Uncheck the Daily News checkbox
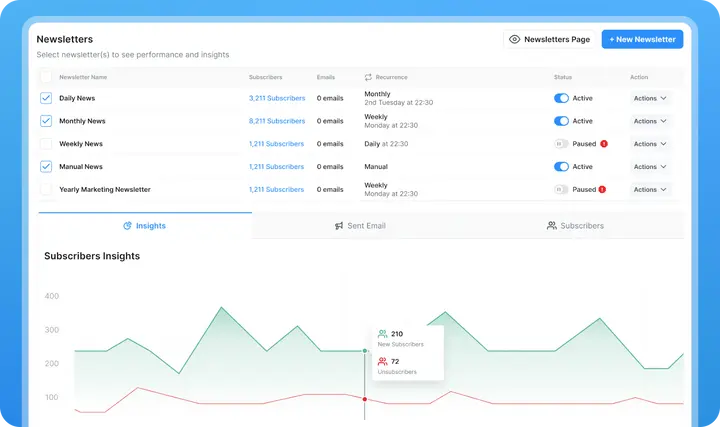 [x=46, y=98]
